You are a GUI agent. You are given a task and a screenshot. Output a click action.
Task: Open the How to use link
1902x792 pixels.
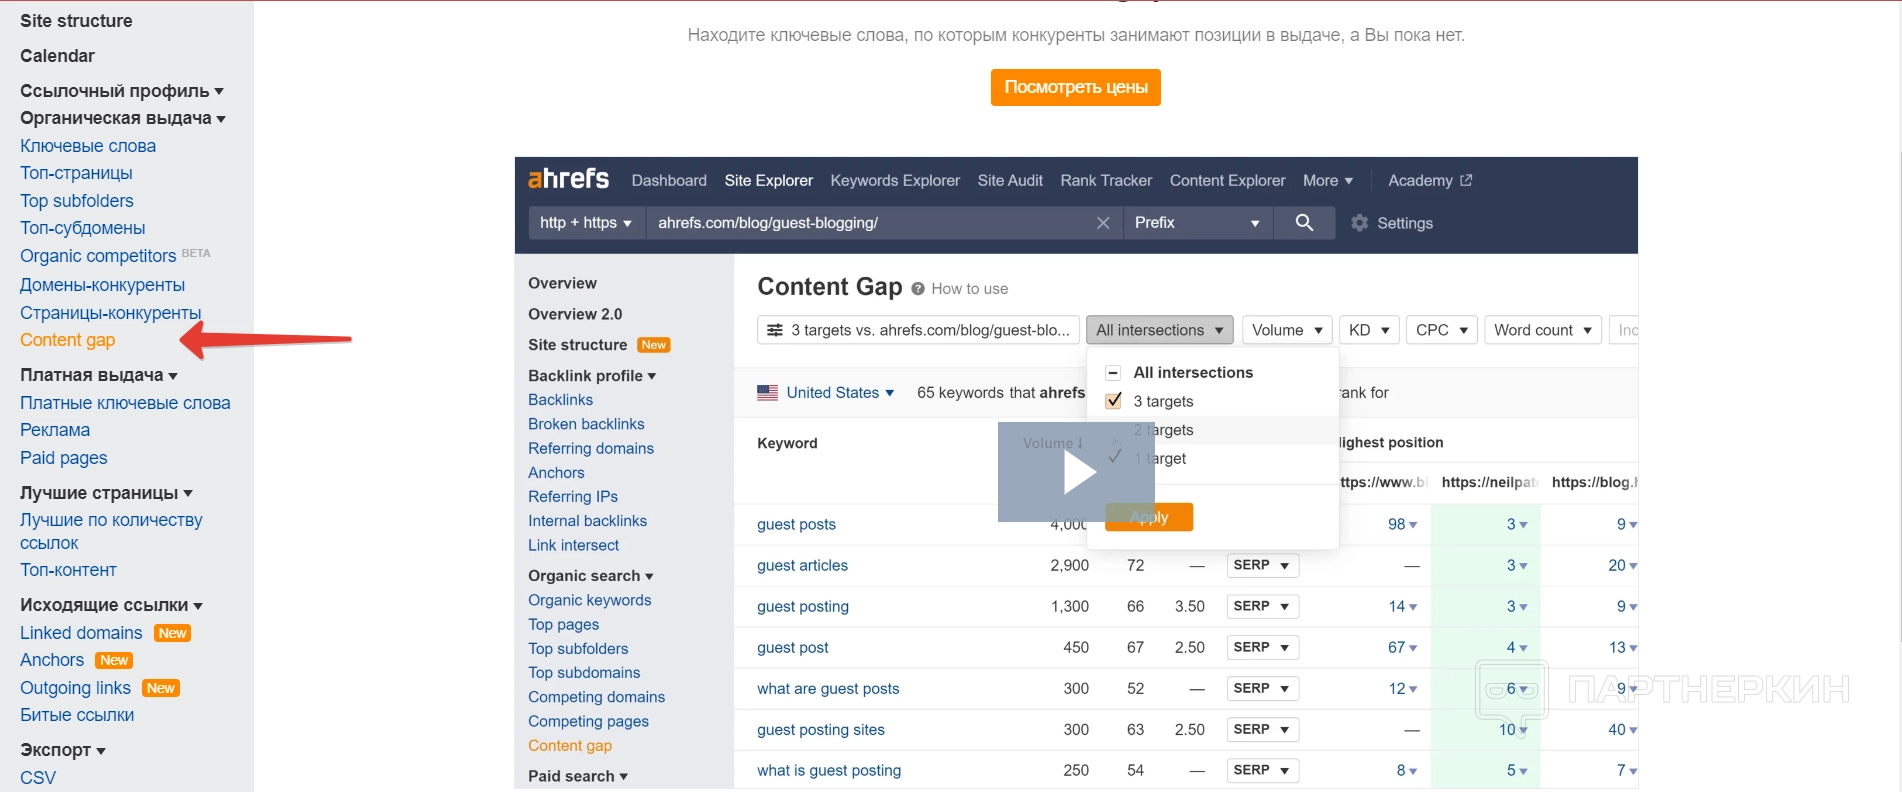(970, 289)
